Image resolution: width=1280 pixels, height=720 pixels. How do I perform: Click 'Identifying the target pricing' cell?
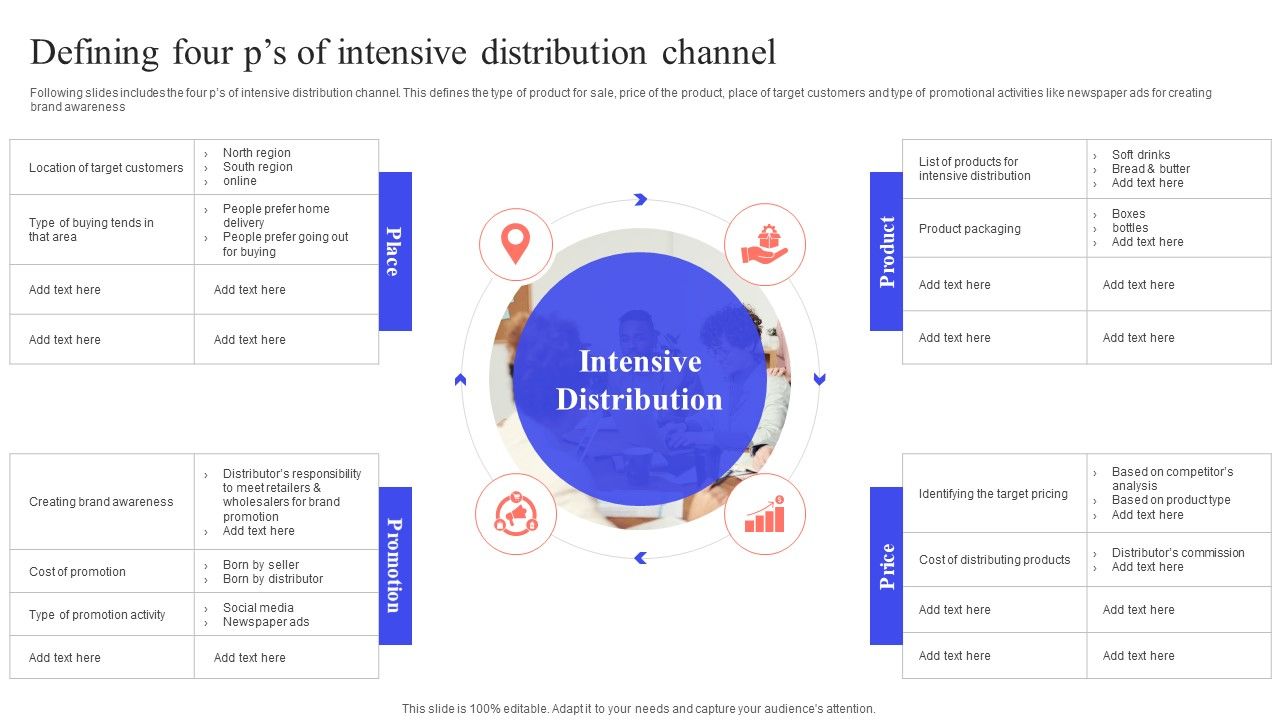click(993, 494)
